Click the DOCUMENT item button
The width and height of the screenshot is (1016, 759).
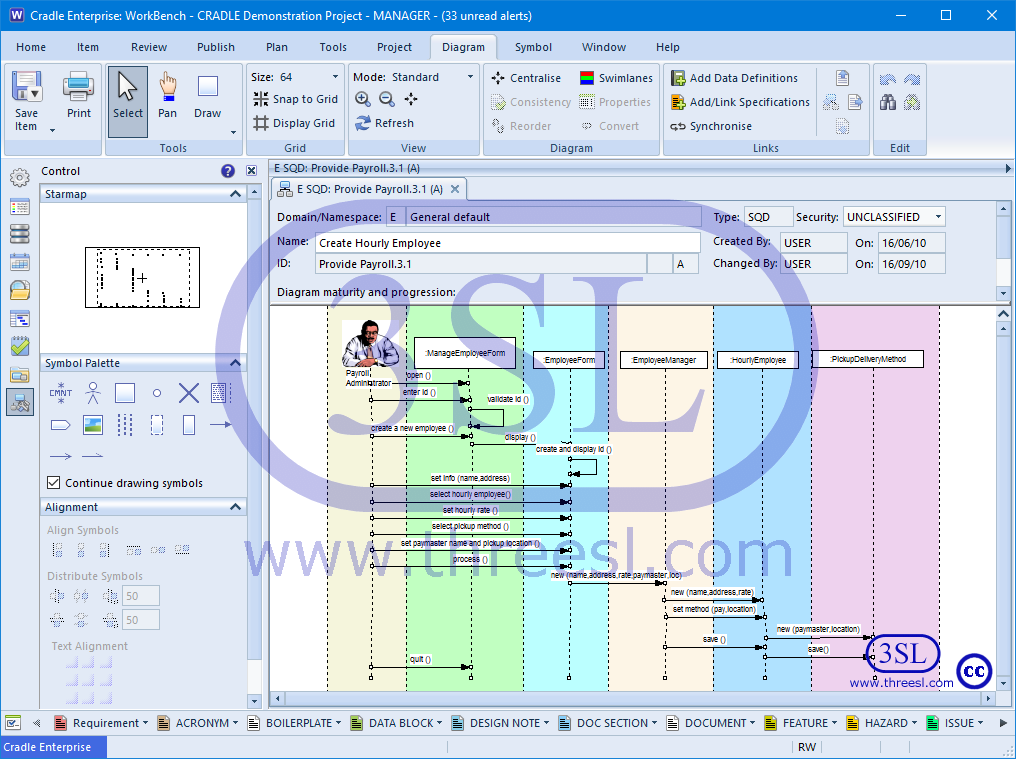[x=711, y=723]
